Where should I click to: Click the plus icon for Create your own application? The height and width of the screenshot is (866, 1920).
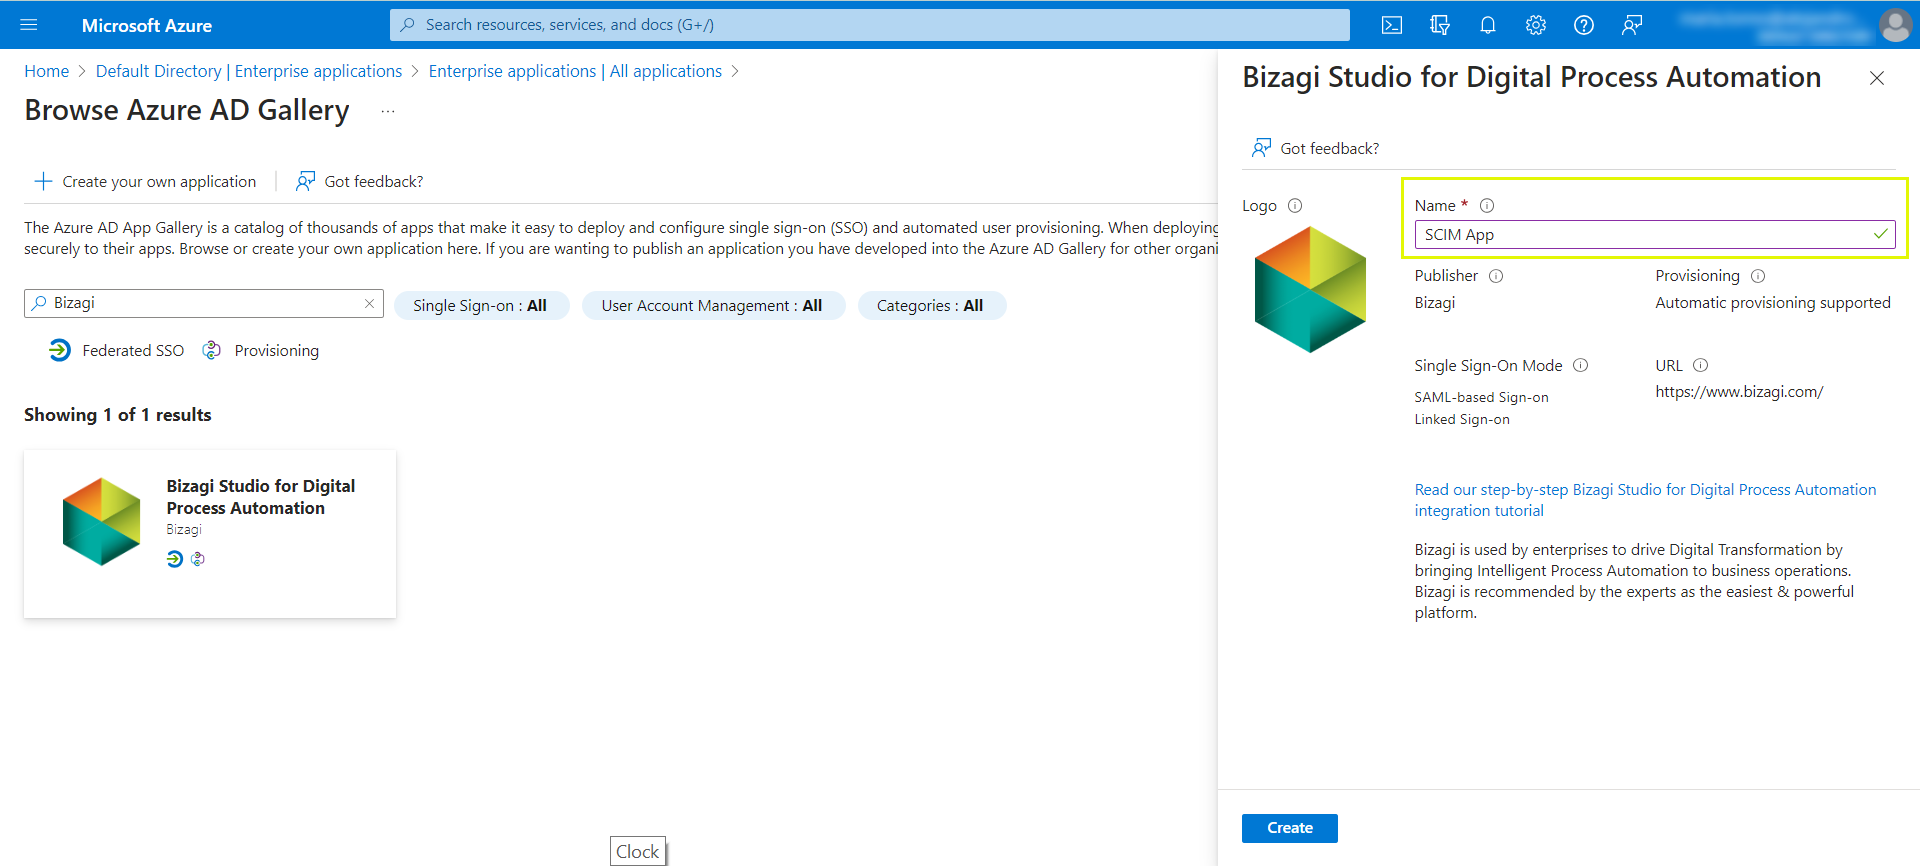point(43,181)
